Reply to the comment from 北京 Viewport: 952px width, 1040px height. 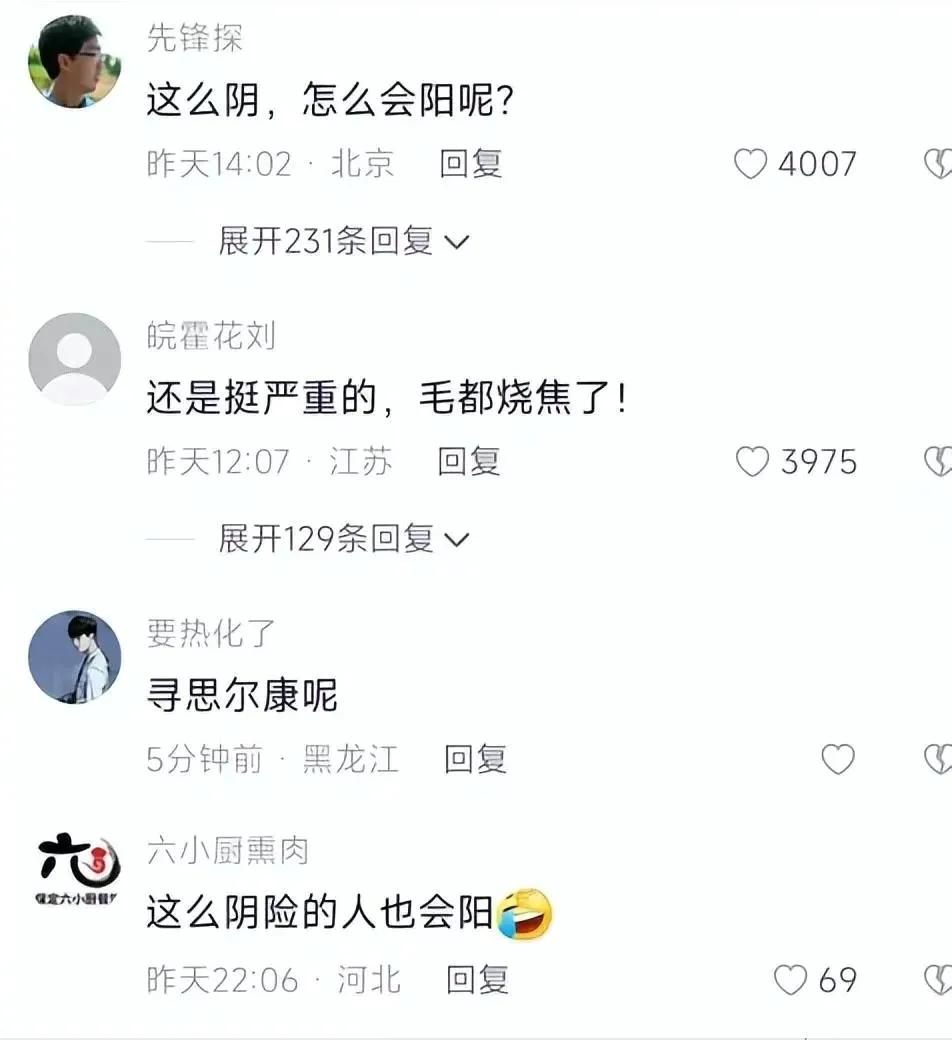pyautogui.click(x=470, y=164)
